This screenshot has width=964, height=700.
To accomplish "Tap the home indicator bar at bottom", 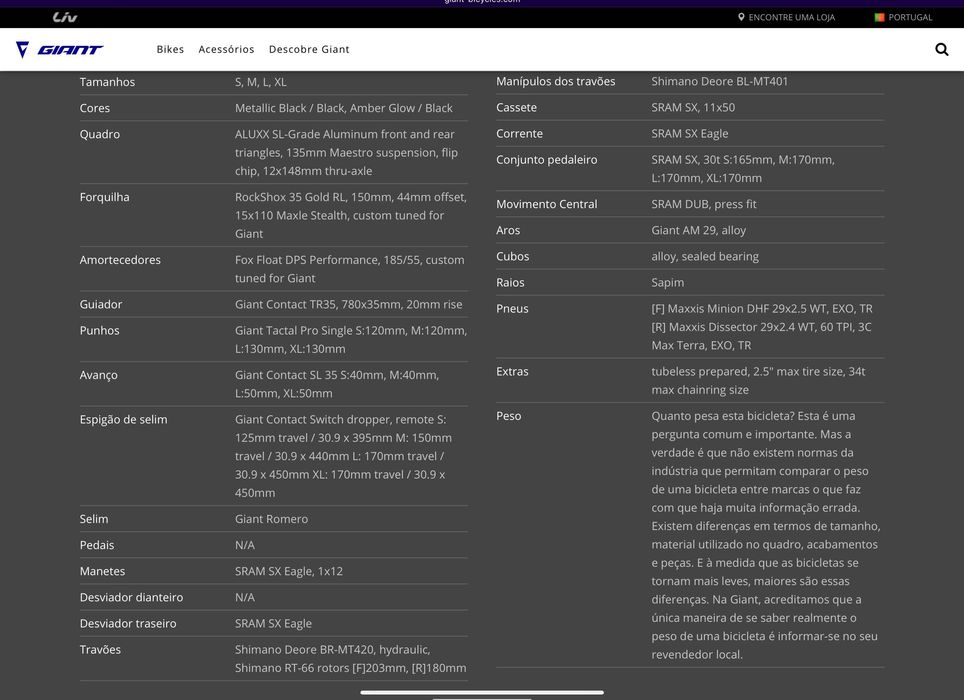I will pyautogui.click(x=482, y=691).
